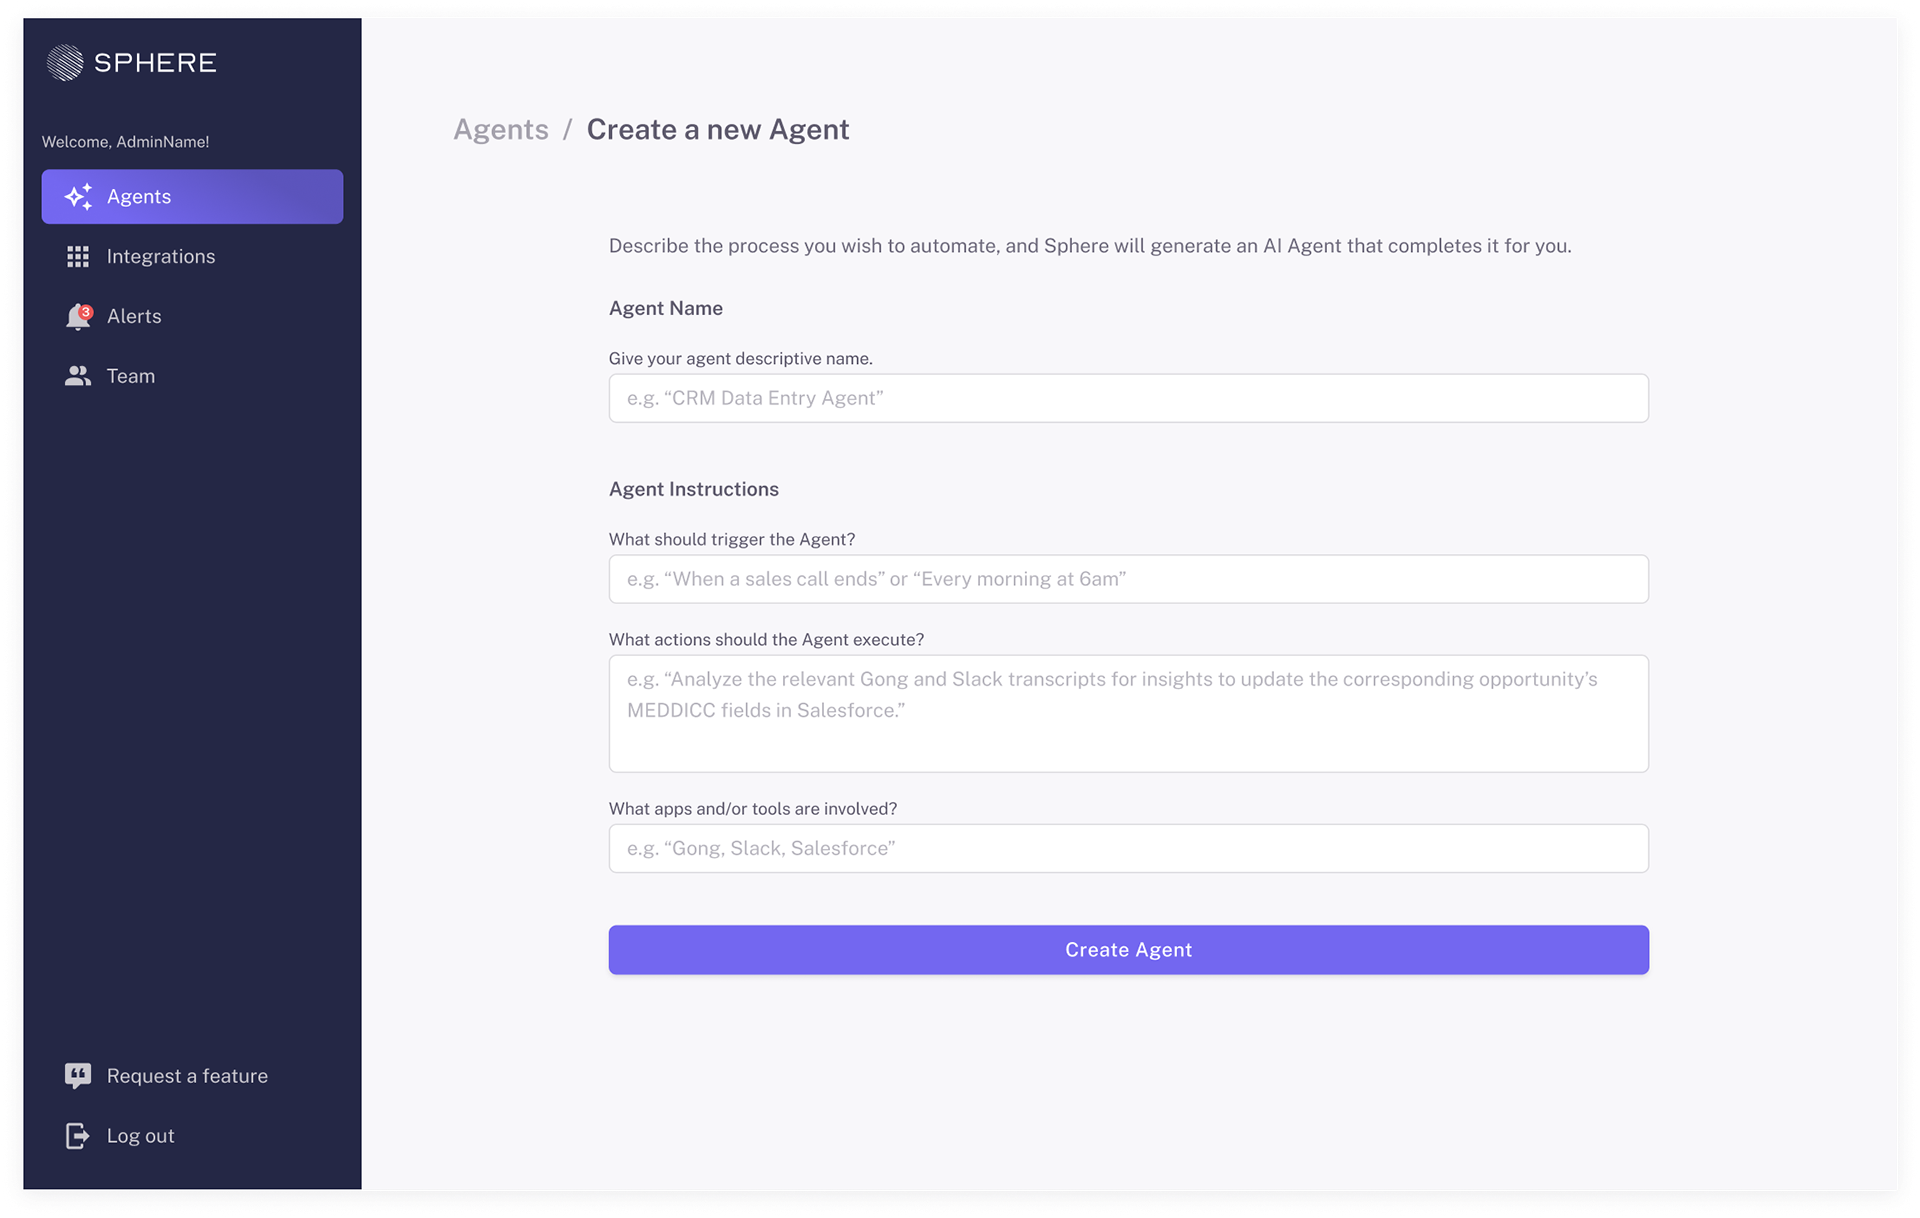This screenshot has width=1920, height=1218.
Task: Focus the agent actions text area
Action: [1128, 713]
